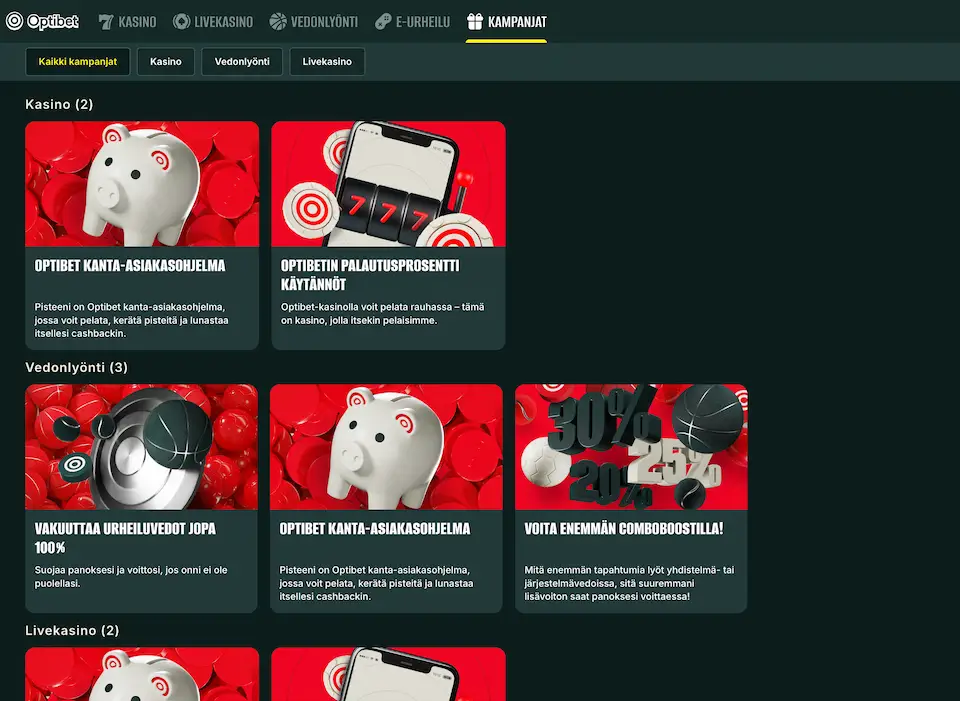Filter campaigns by Livekasino
The image size is (960, 701).
coord(327,62)
